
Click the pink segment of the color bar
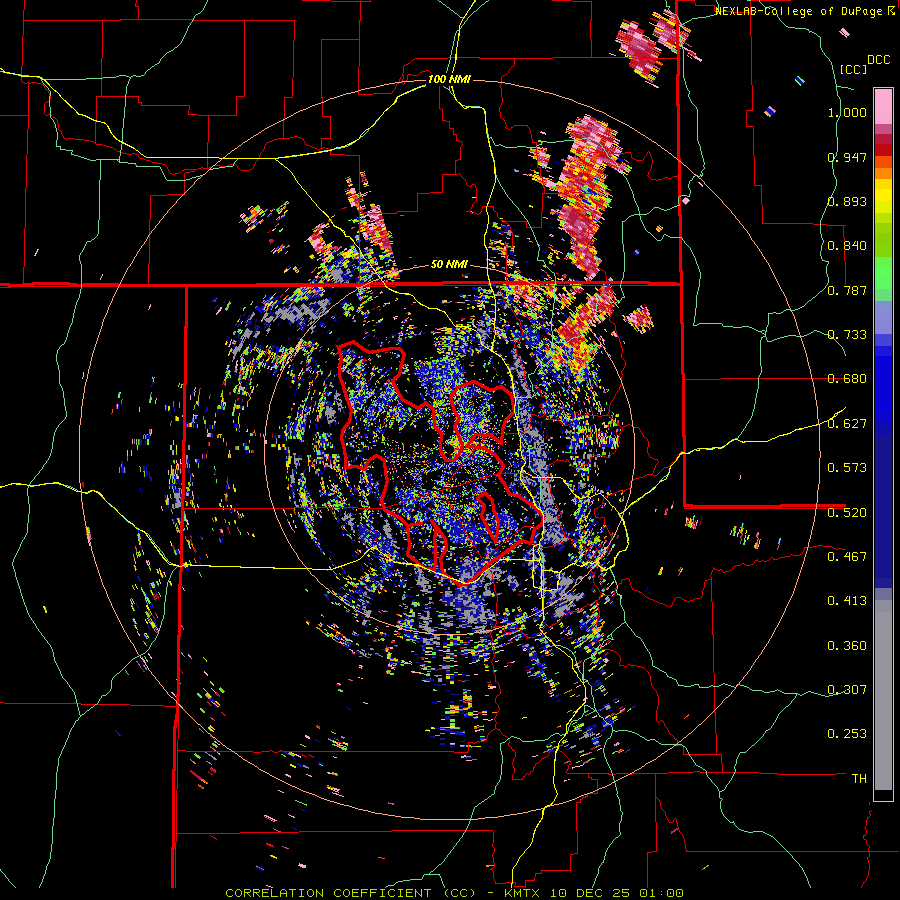pyautogui.click(x=883, y=106)
